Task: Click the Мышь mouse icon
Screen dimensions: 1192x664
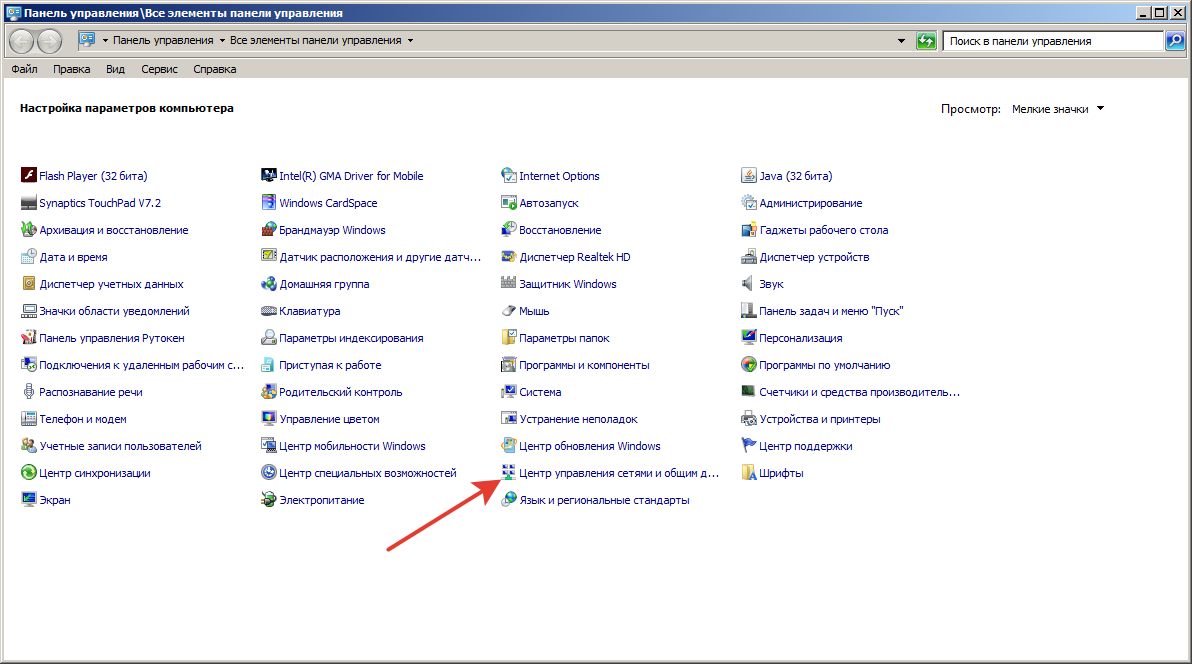Action: [x=509, y=311]
